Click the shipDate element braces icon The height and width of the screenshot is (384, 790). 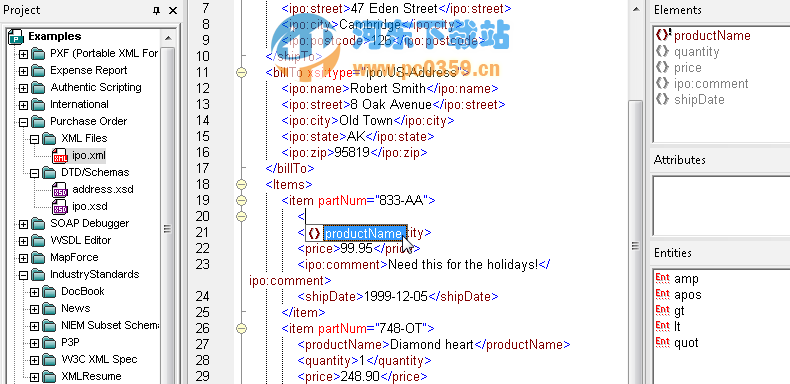tap(663, 99)
